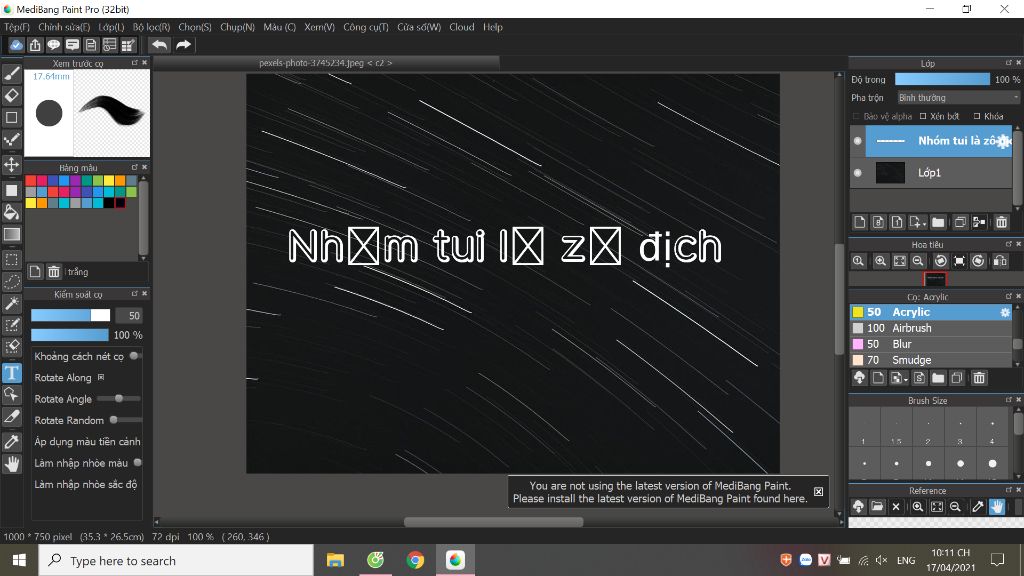Select the rectangular Select tool
The height and width of the screenshot is (576, 1024).
click(x=12, y=259)
